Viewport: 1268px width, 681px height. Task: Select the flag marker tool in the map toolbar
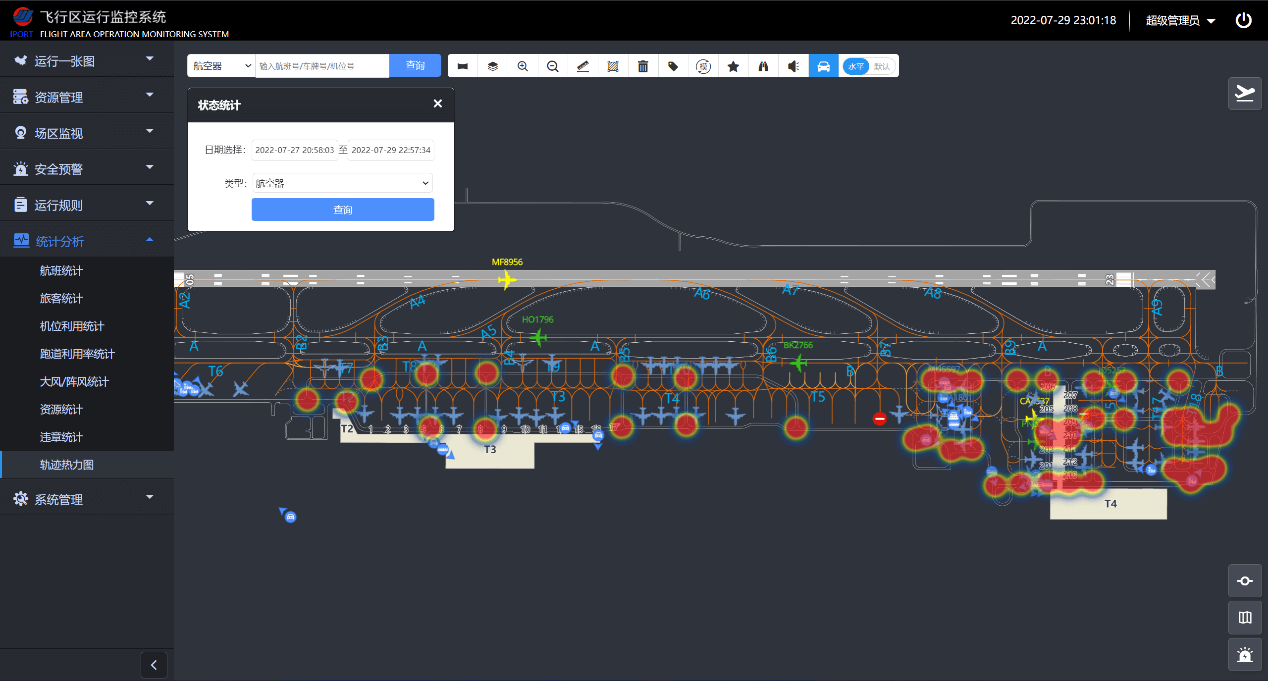click(463, 66)
